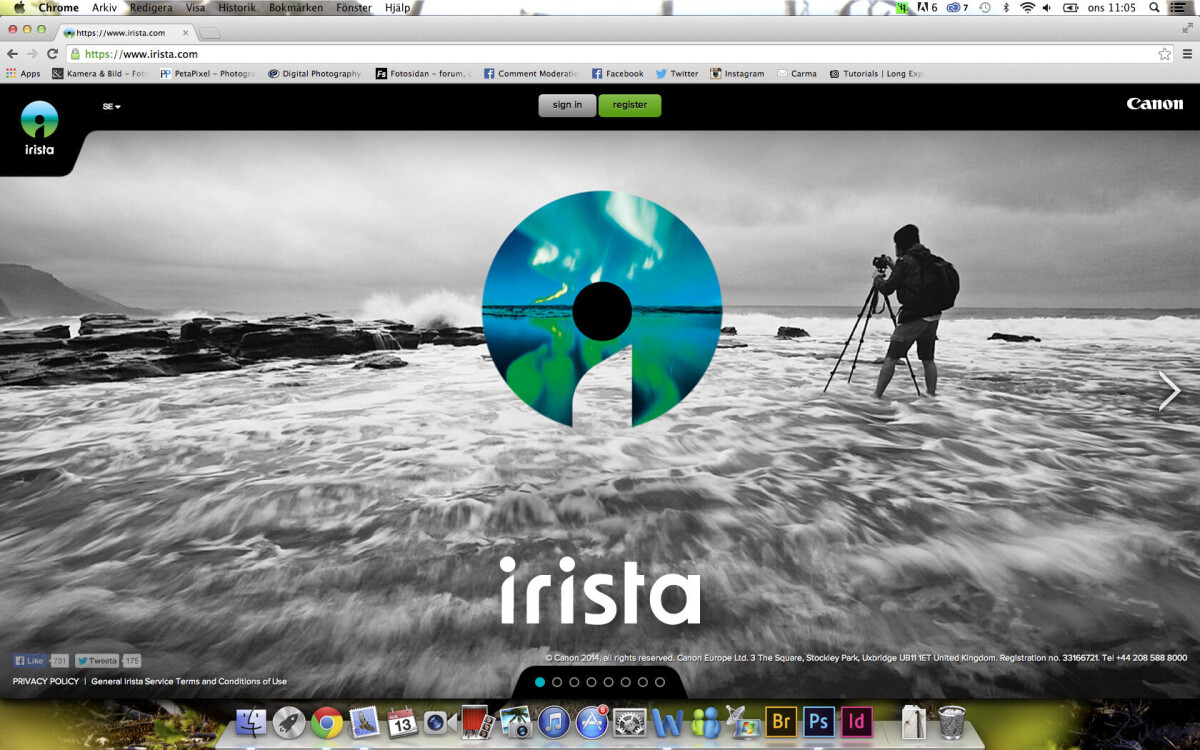Select the fourth carousel dot
This screenshot has height=750, width=1200.
[x=591, y=682]
